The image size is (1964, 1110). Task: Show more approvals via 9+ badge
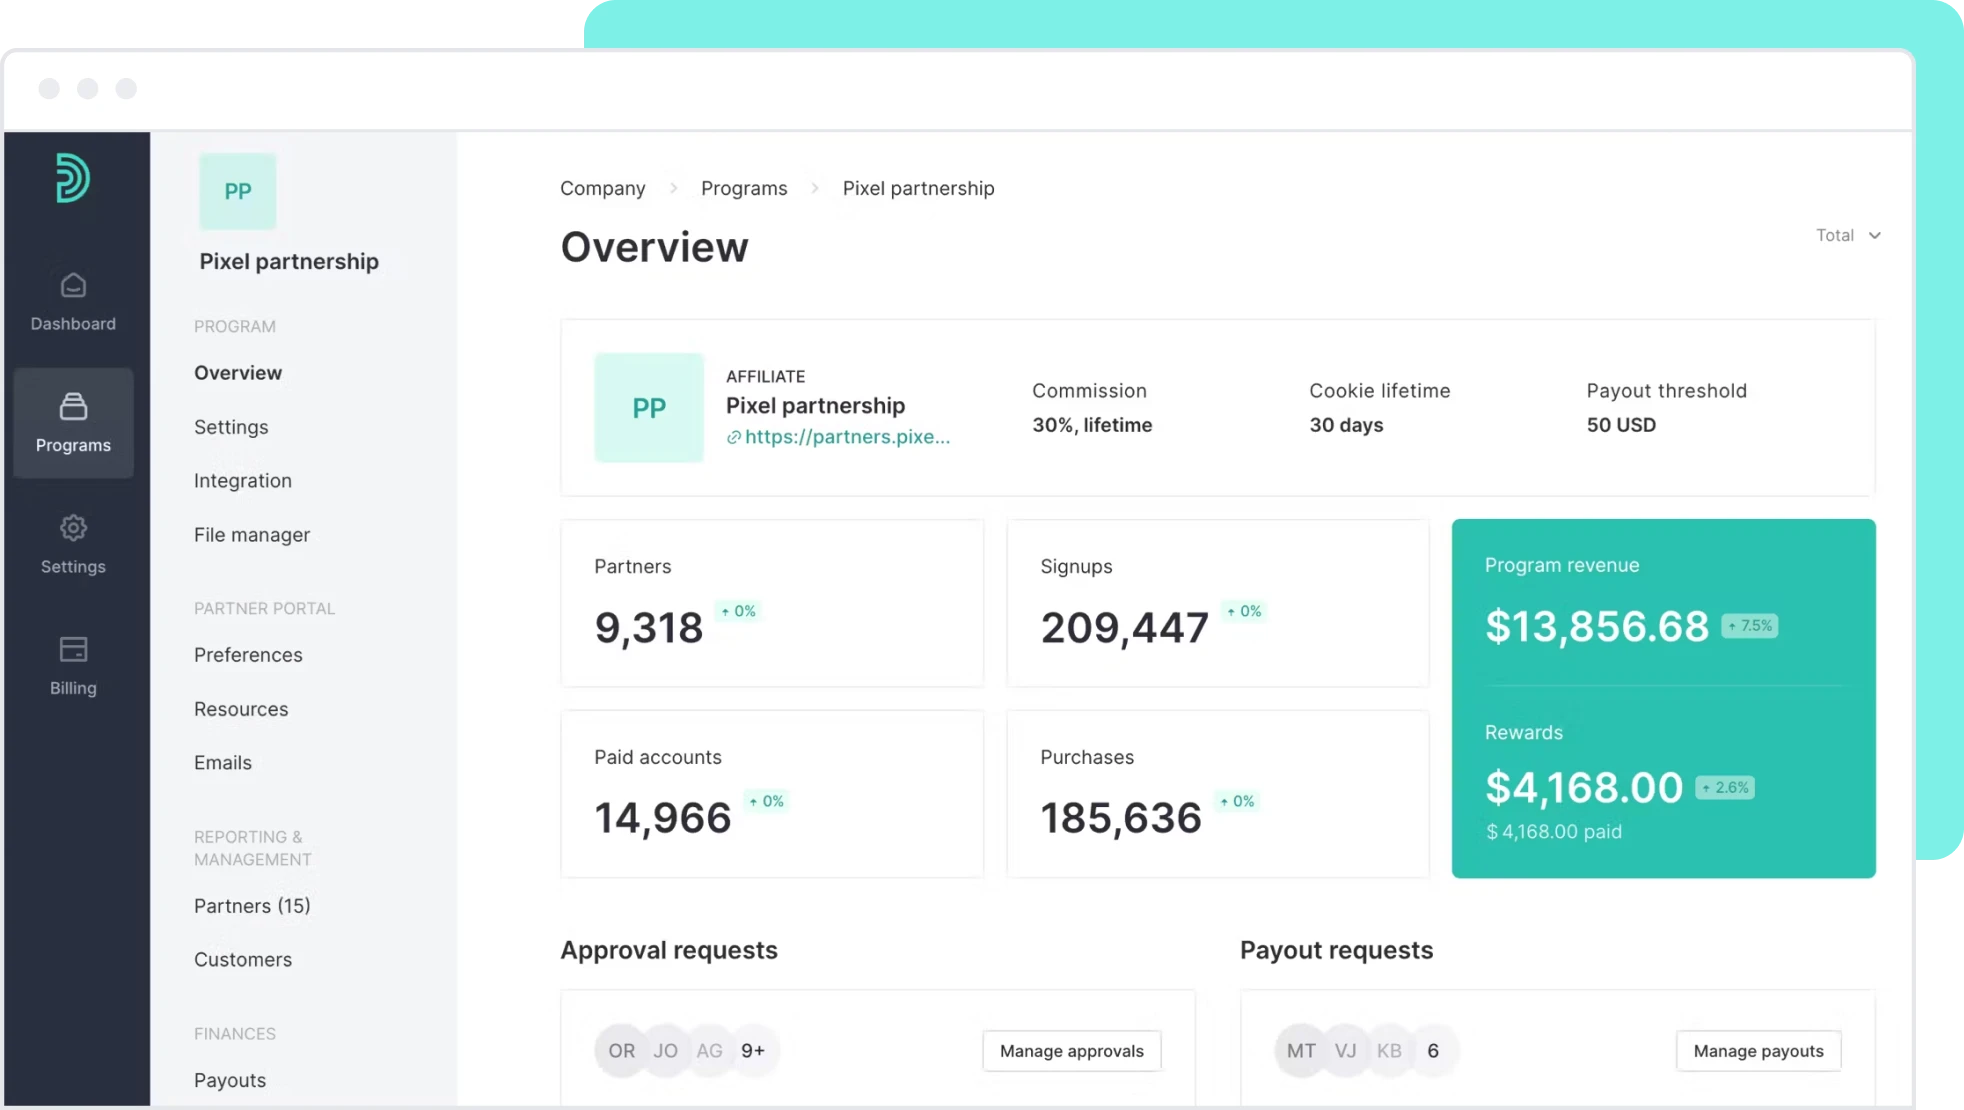753,1051
